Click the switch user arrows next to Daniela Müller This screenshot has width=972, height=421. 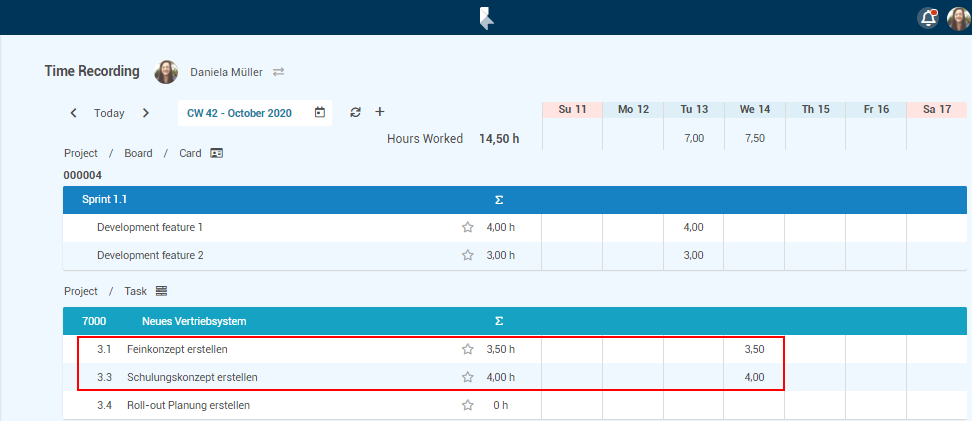[279, 72]
